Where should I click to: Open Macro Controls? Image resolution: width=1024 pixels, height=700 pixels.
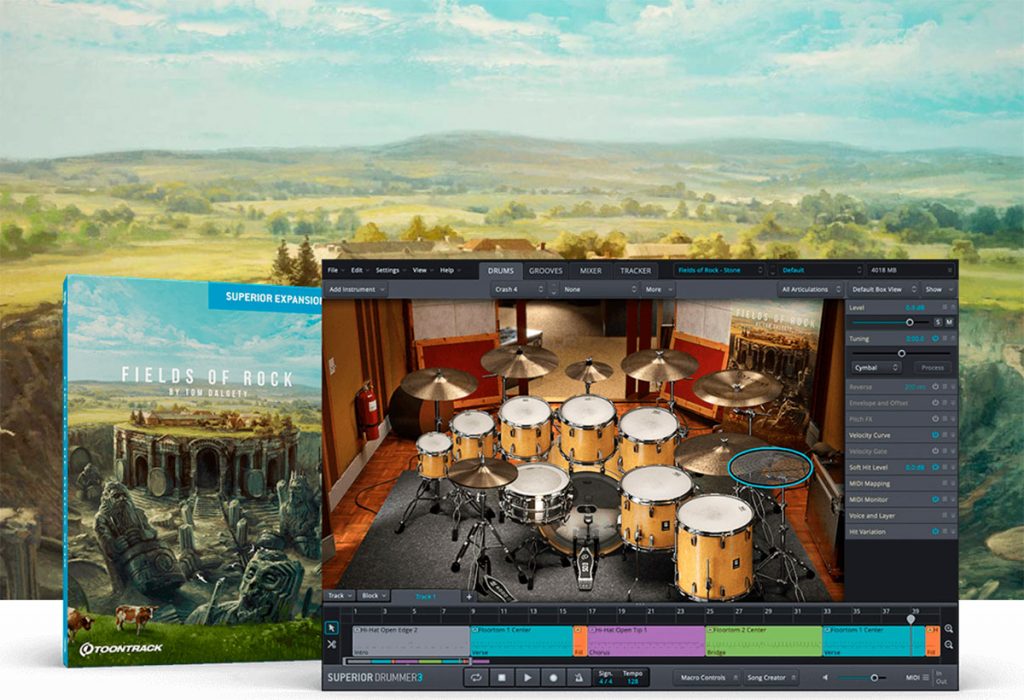click(x=707, y=678)
